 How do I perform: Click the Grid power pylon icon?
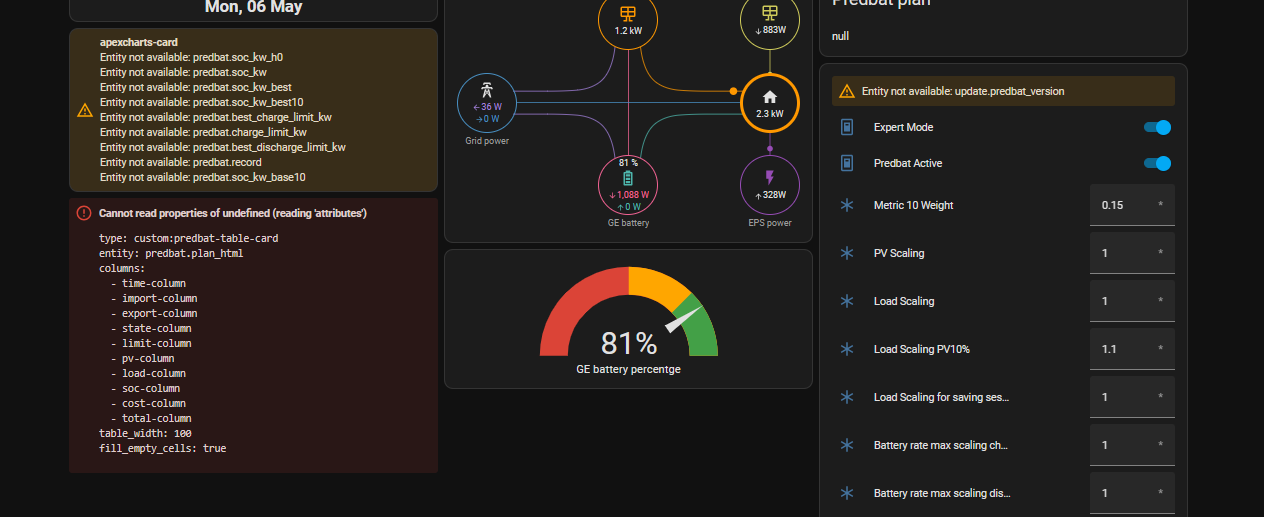coord(486,89)
